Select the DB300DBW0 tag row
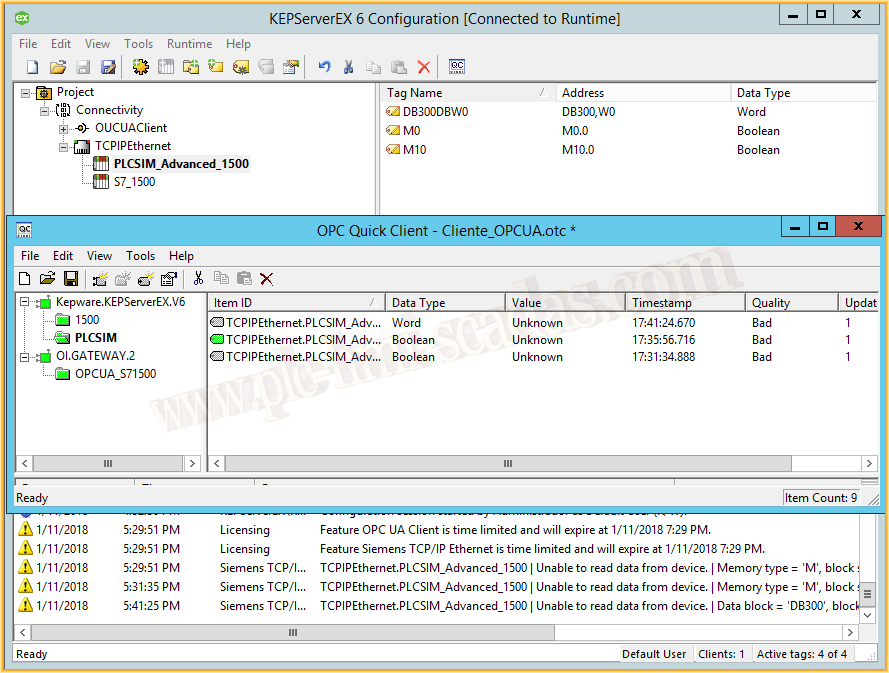Viewport: 889px width, 673px height. [435, 112]
